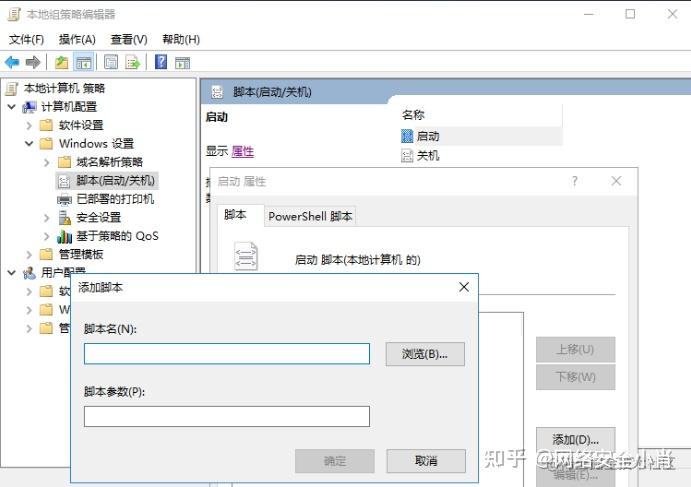Toggle the show/hide action pane icon
Viewport: 691px width, 487px height.
click(x=182, y=63)
